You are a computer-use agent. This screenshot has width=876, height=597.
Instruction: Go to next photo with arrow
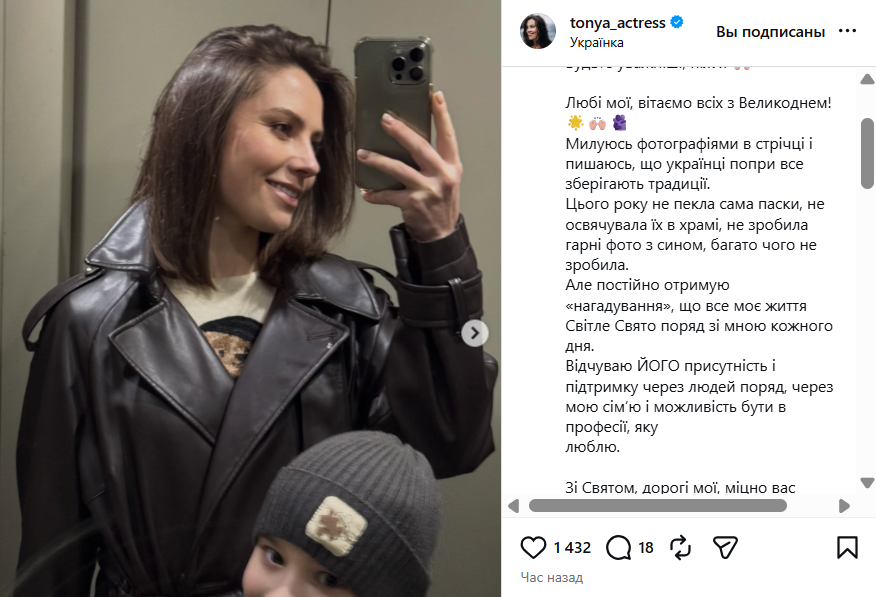(475, 333)
